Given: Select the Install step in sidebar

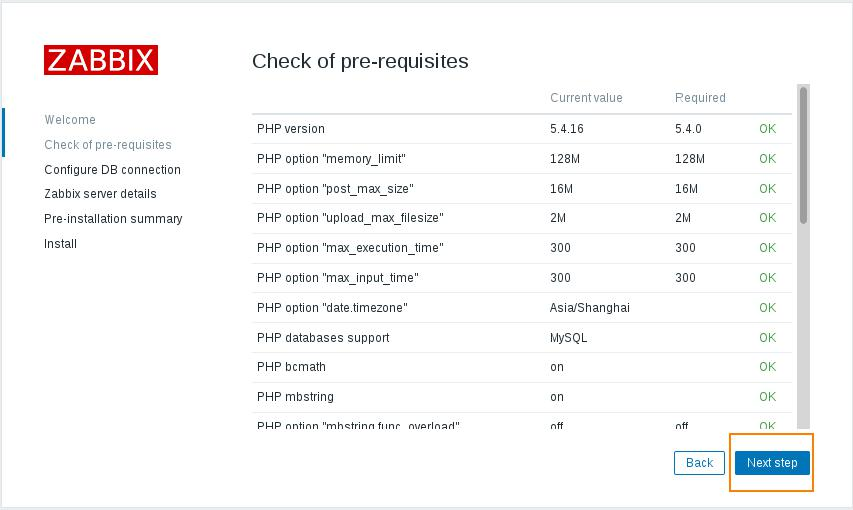Looking at the screenshot, I should point(60,244).
